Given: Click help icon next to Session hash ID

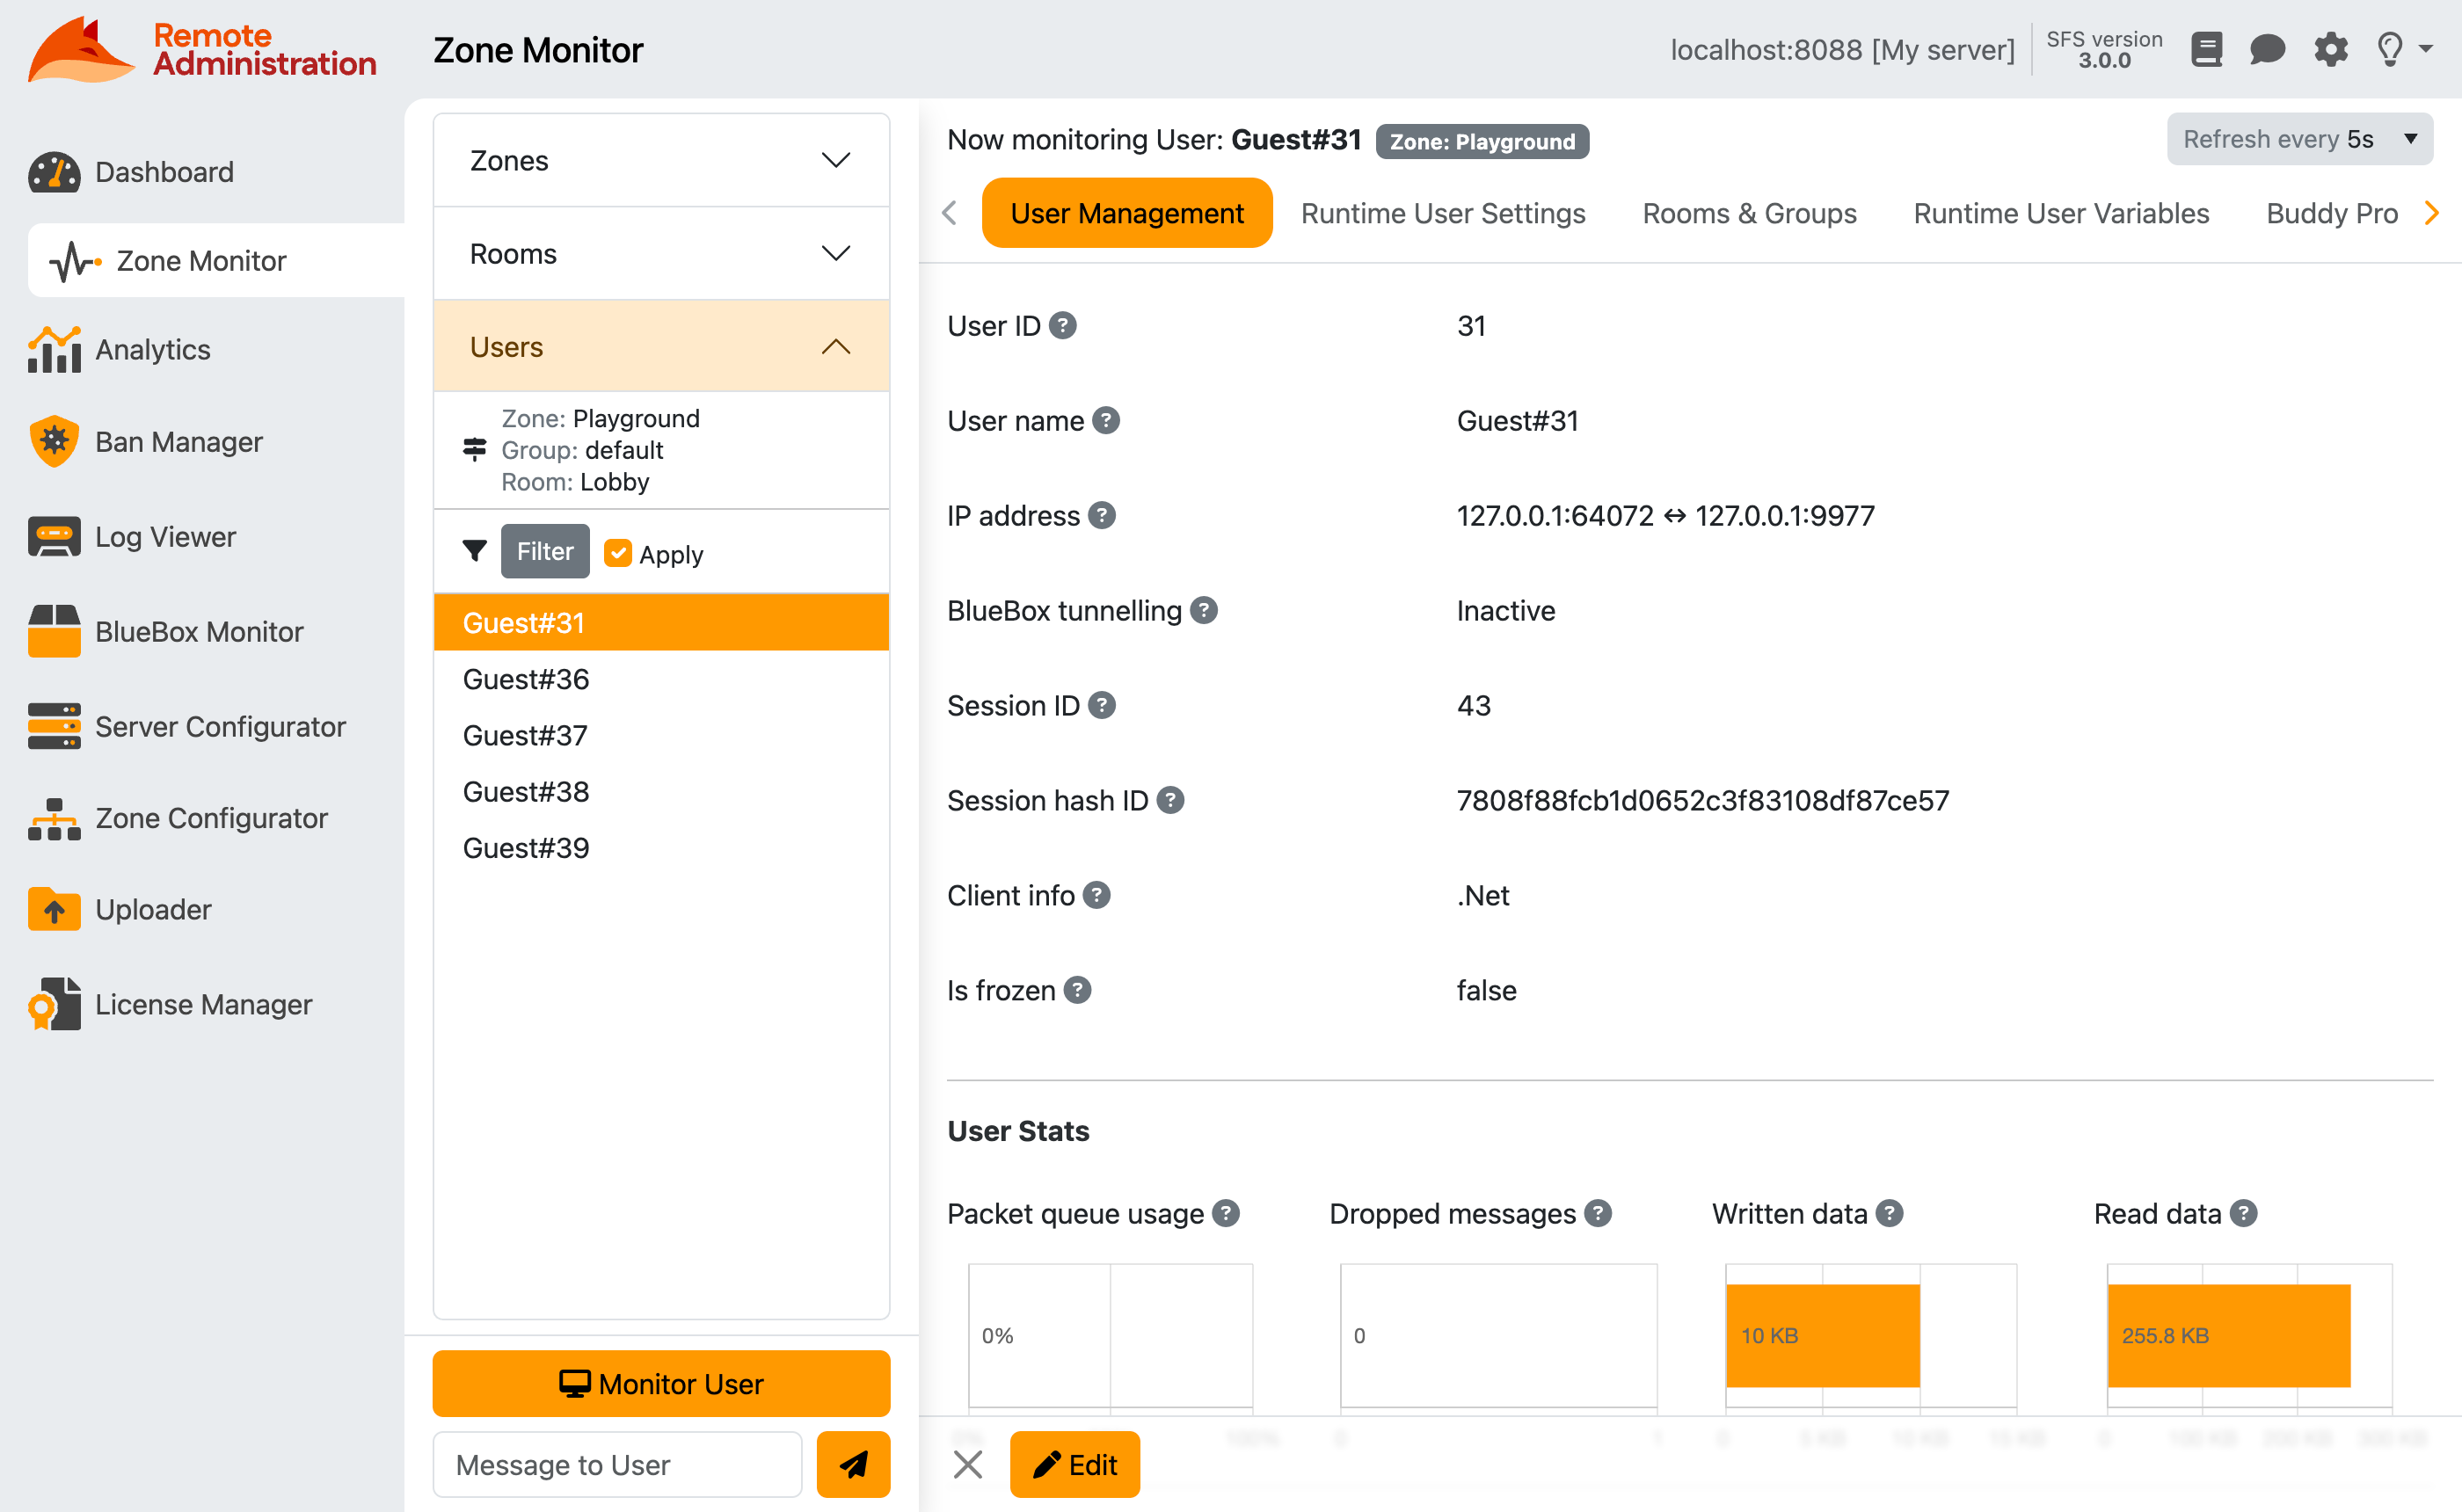Looking at the screenshot, I should [1170, 800].
